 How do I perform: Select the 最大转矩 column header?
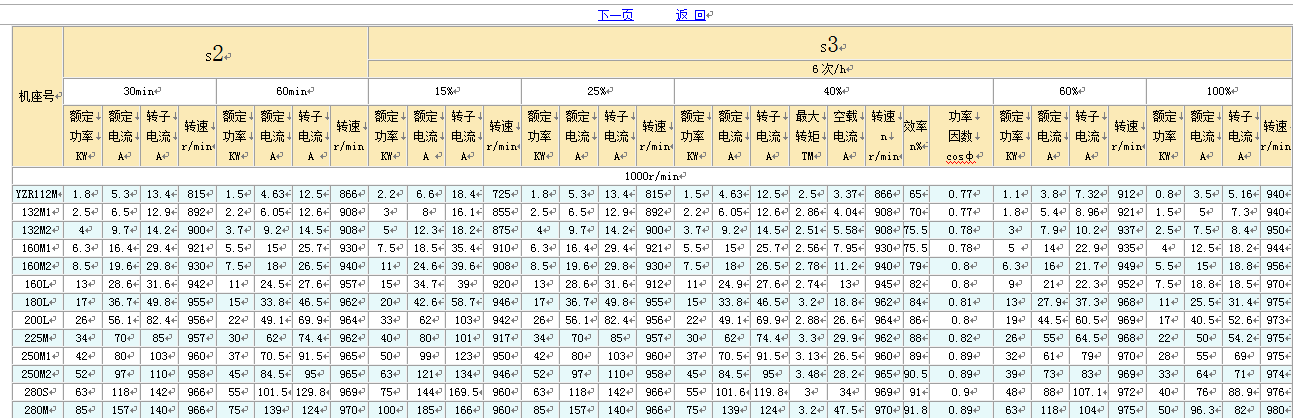point(808,135)
